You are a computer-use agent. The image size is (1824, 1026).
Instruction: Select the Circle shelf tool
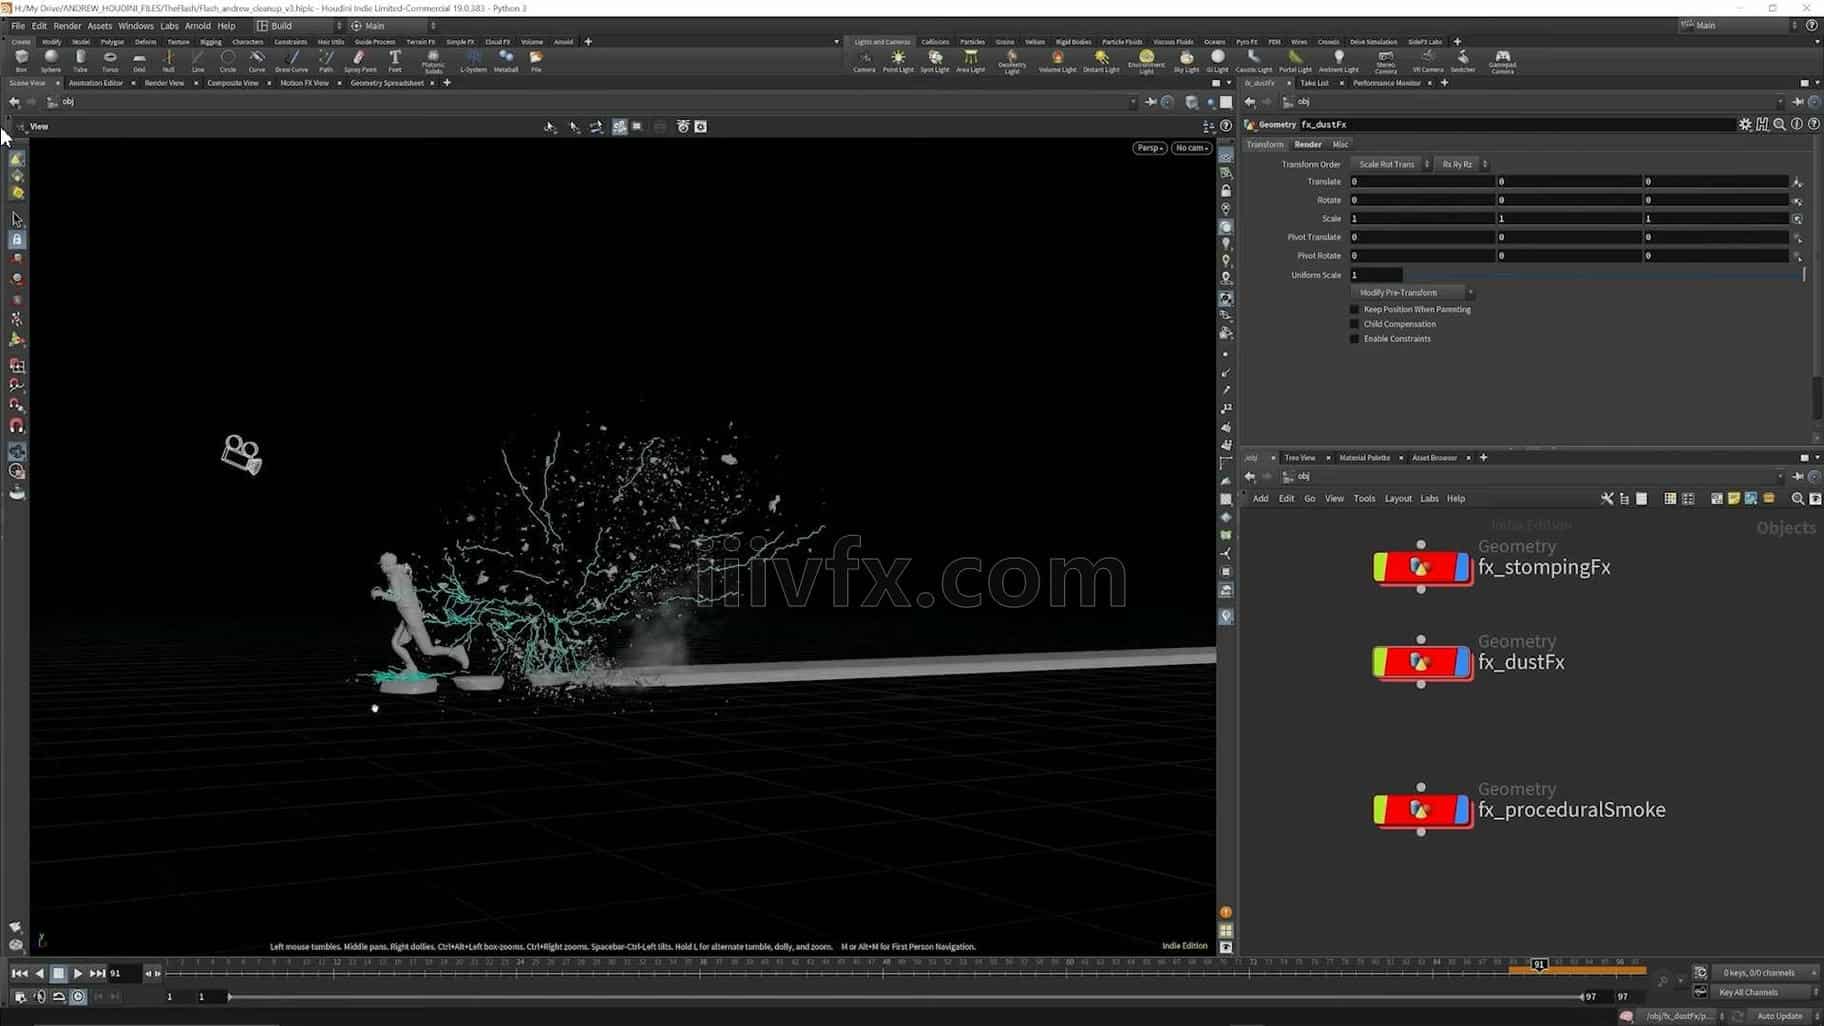(228, 61)
